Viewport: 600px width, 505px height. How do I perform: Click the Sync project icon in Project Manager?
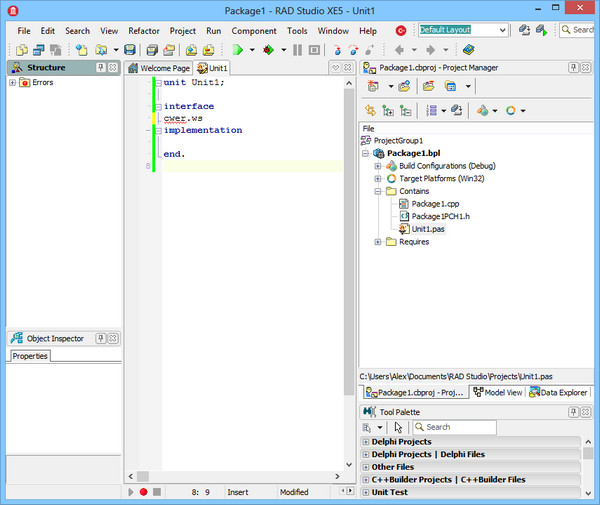point(370,110)
